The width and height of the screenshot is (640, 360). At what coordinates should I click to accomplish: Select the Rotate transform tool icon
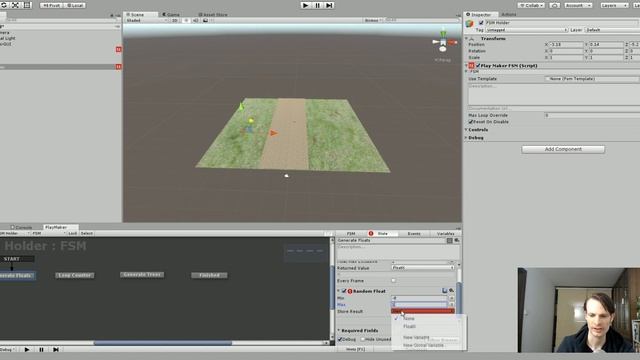(4, 5)
